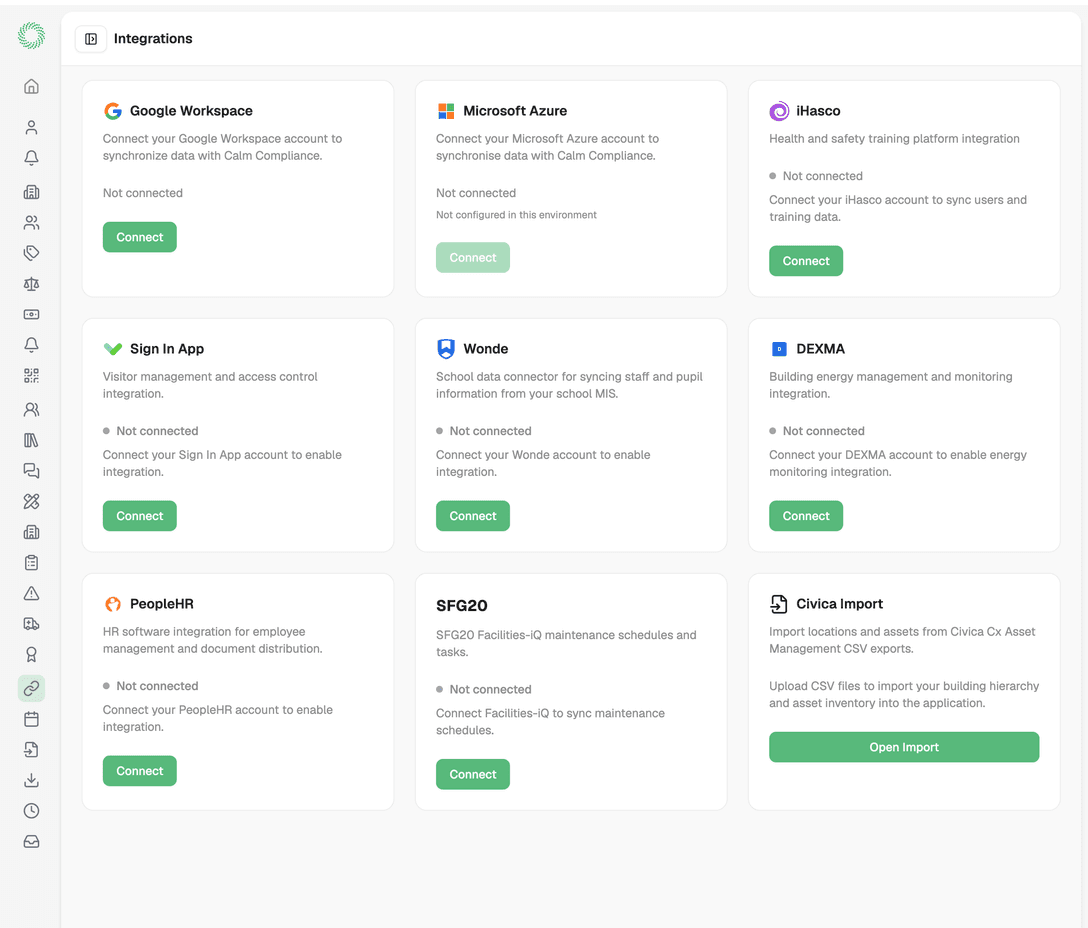Viewport: 1088px width, 928px height.
Task: Click the Microsoft Azure card heading
Action: [x=515, y=111]
